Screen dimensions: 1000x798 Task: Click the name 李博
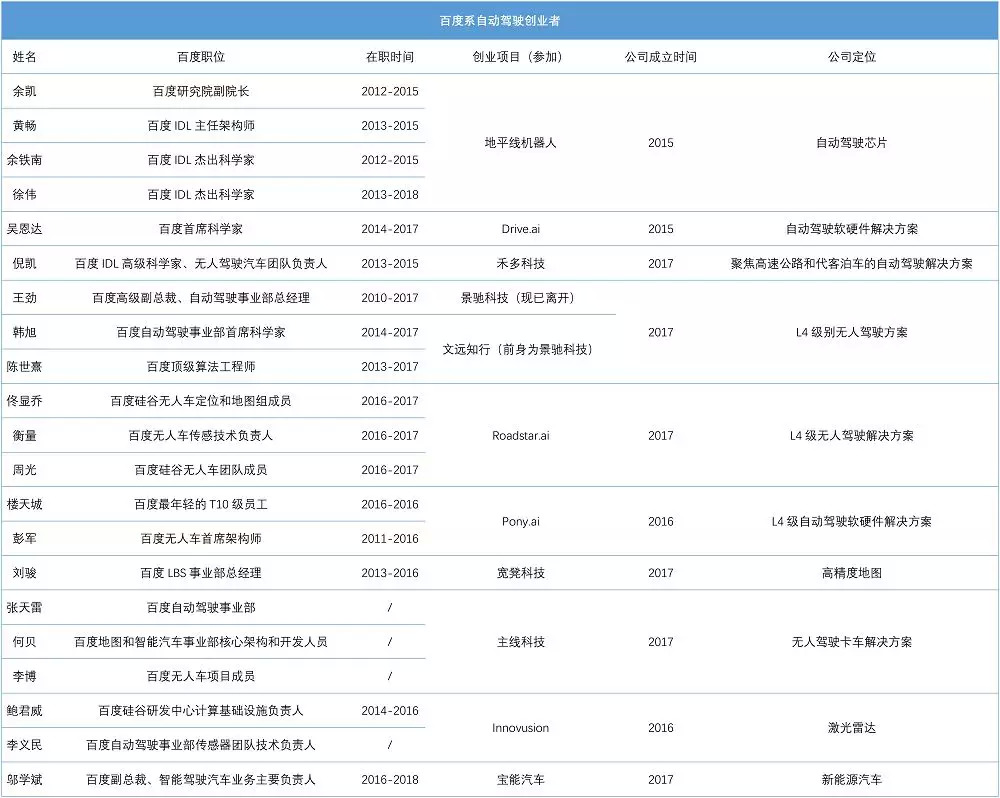tap(24, 677)
